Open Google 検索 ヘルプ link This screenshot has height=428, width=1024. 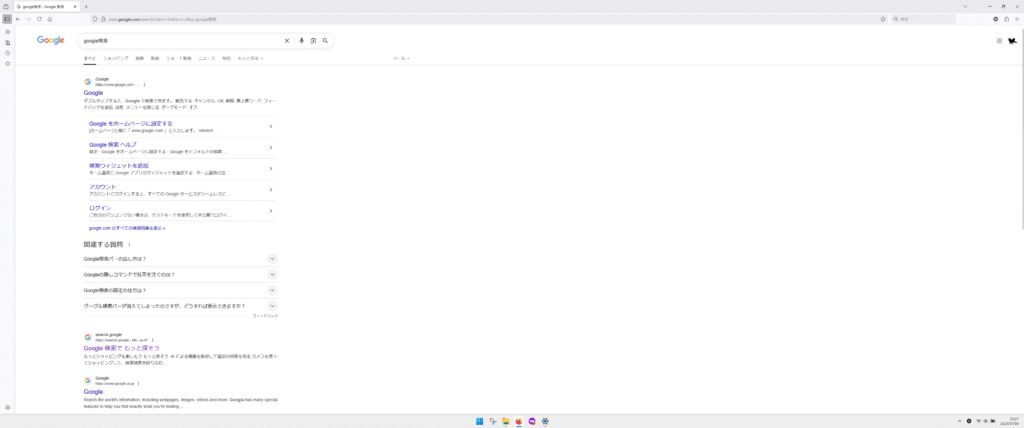pos(113,144)
